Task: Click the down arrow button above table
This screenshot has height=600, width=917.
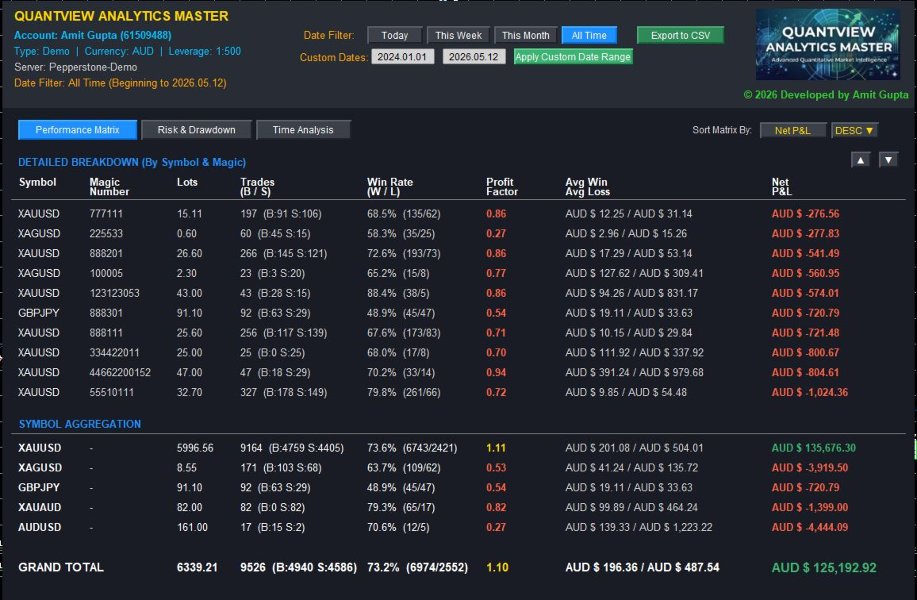Action: pos(888,160)
